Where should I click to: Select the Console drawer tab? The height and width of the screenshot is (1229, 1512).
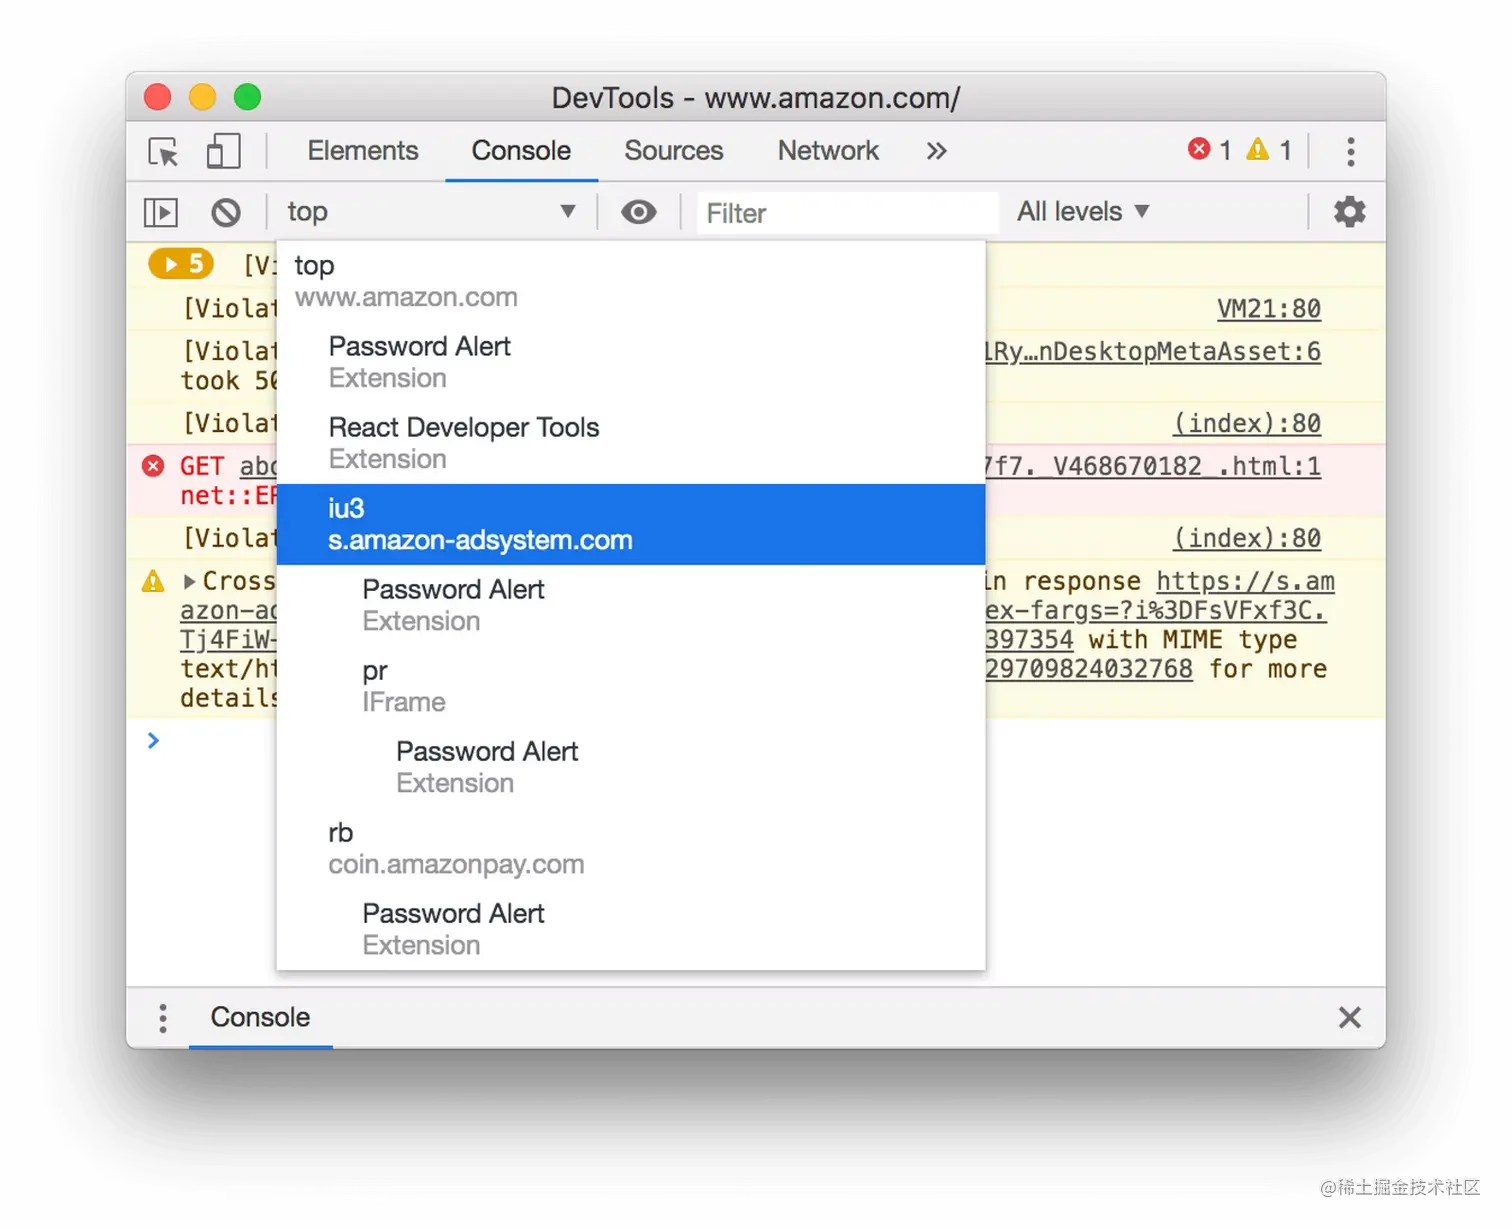(x=260, y=1018)
